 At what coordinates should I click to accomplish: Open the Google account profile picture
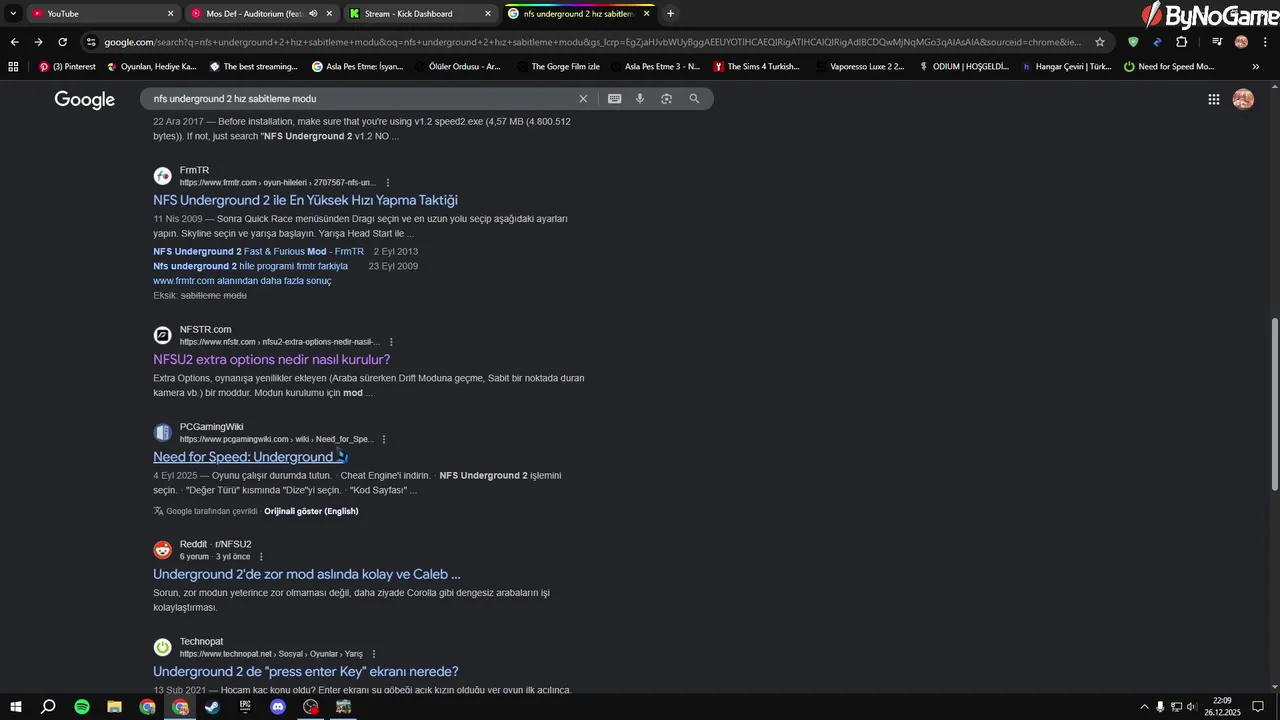pyautogui.click(x=1243, y=99)
